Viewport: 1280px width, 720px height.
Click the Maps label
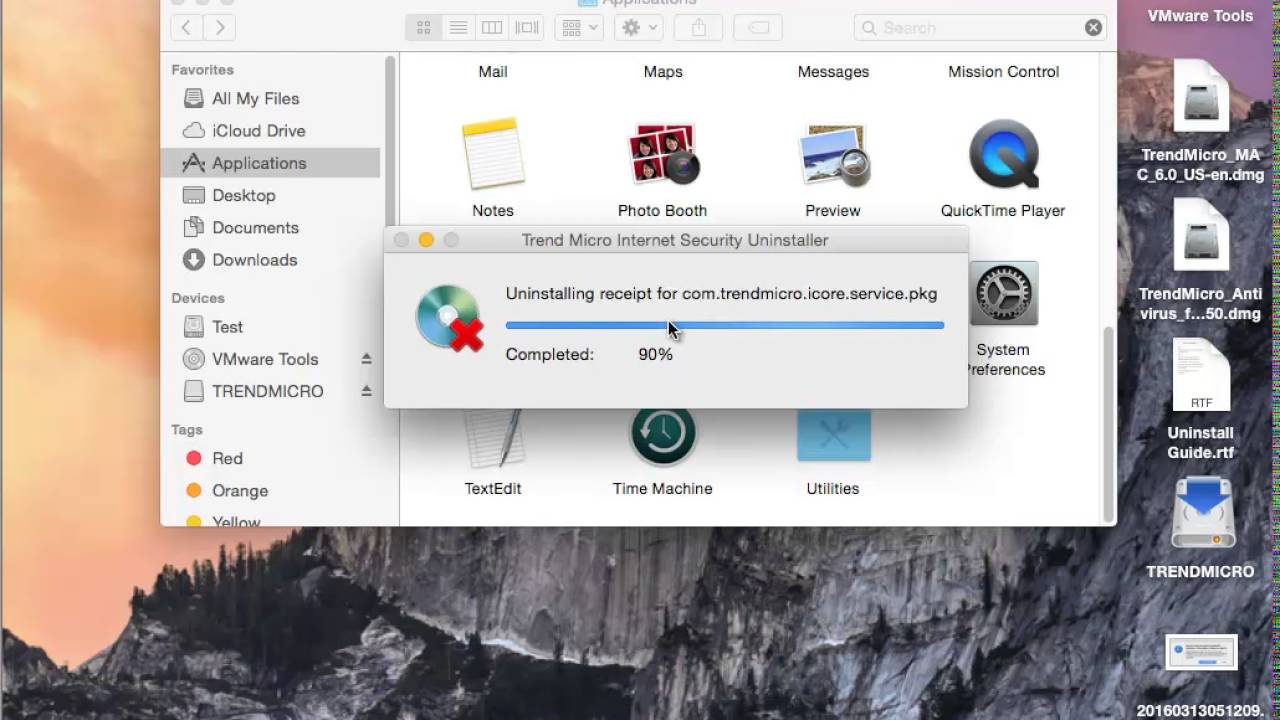(663, 72)
